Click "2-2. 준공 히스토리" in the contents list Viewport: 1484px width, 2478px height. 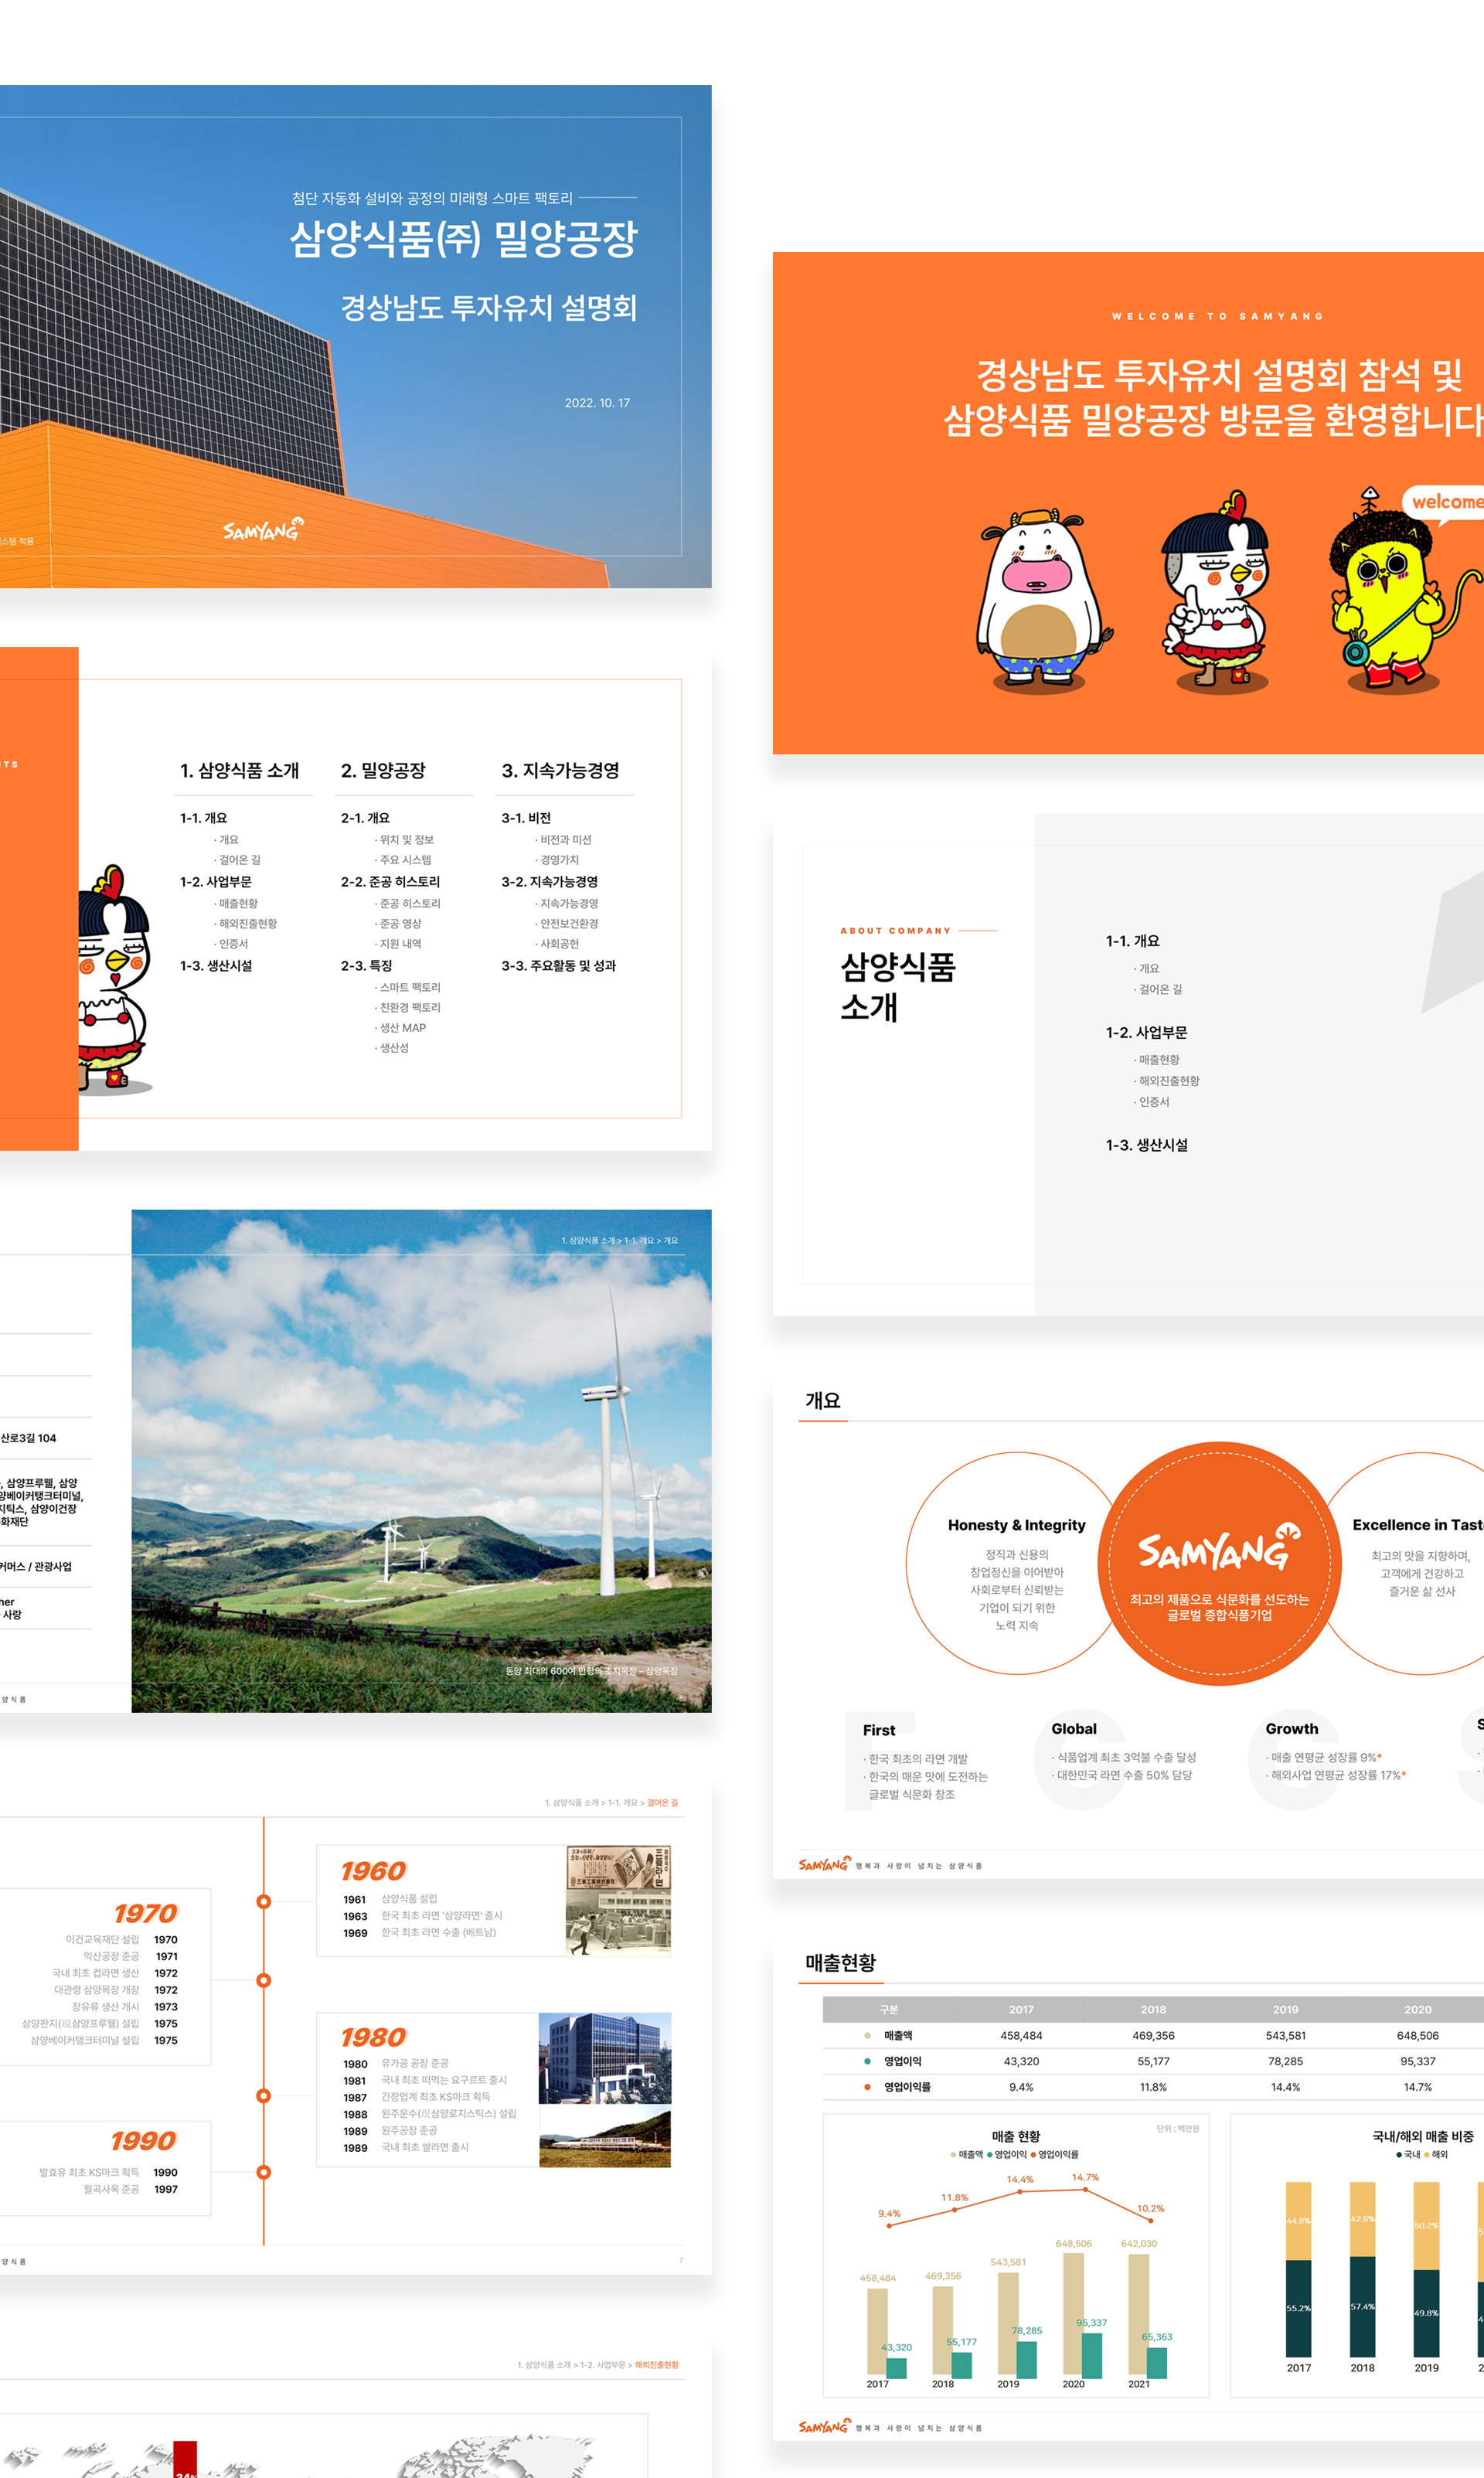point(390,882)
